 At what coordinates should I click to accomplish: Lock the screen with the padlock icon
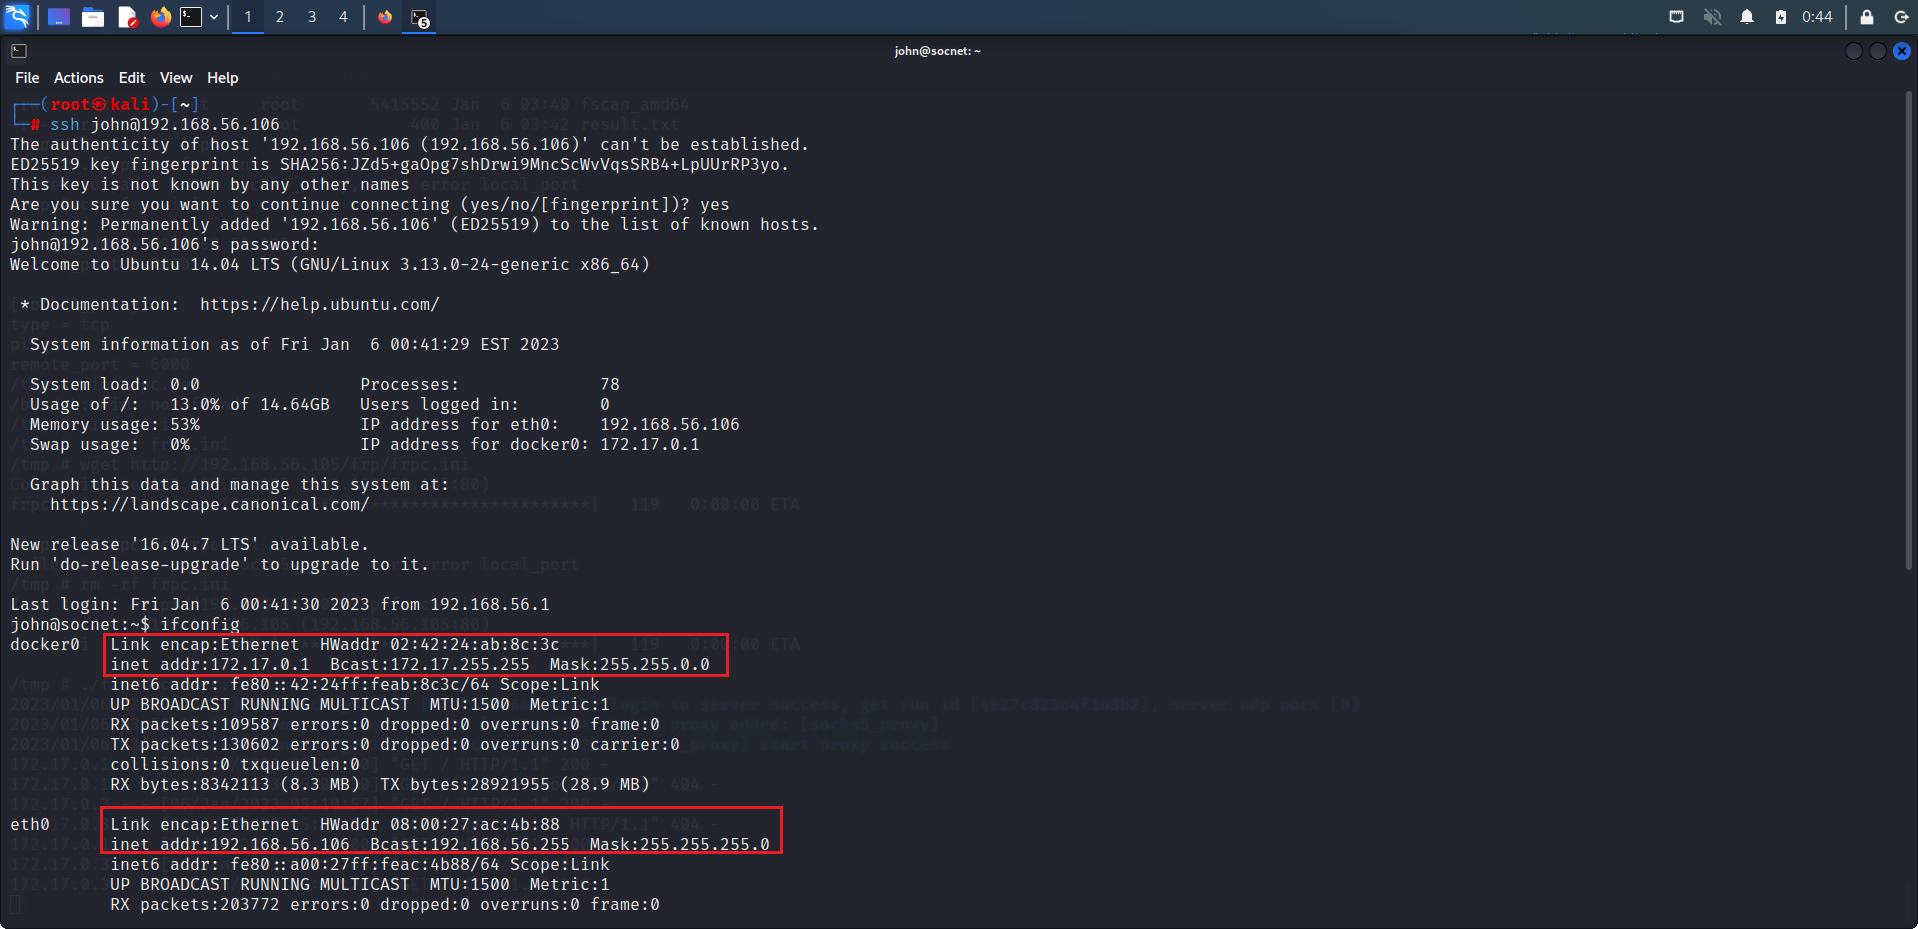pyautogui.click(x=1866, y=17)
